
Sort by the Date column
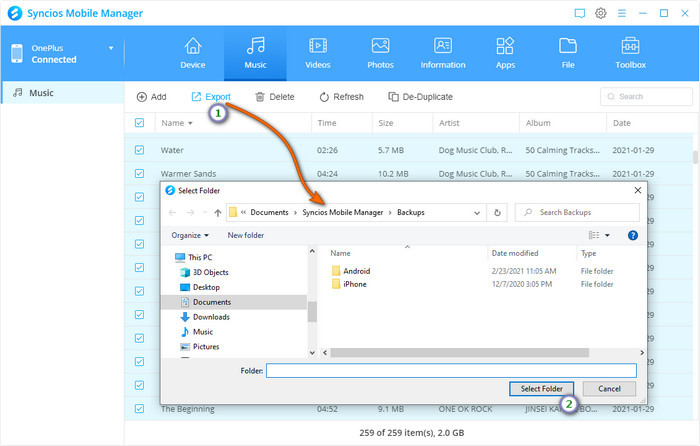click(621, 123)
